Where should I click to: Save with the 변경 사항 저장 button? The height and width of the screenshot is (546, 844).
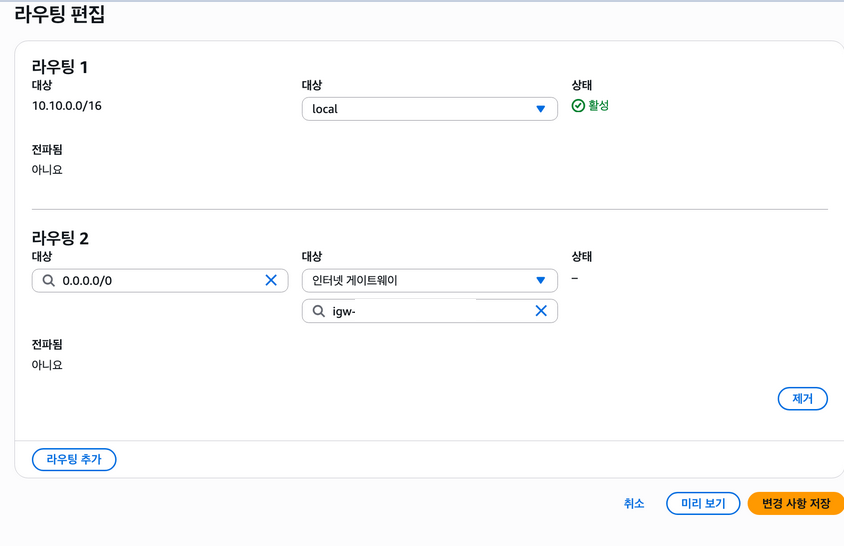click(x=795, y=504)
